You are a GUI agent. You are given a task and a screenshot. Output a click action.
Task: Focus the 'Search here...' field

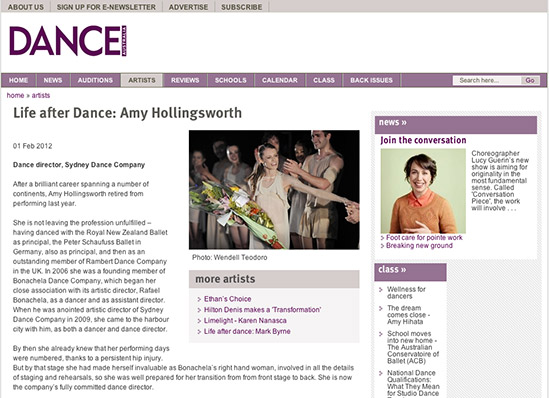click(487, 81)
